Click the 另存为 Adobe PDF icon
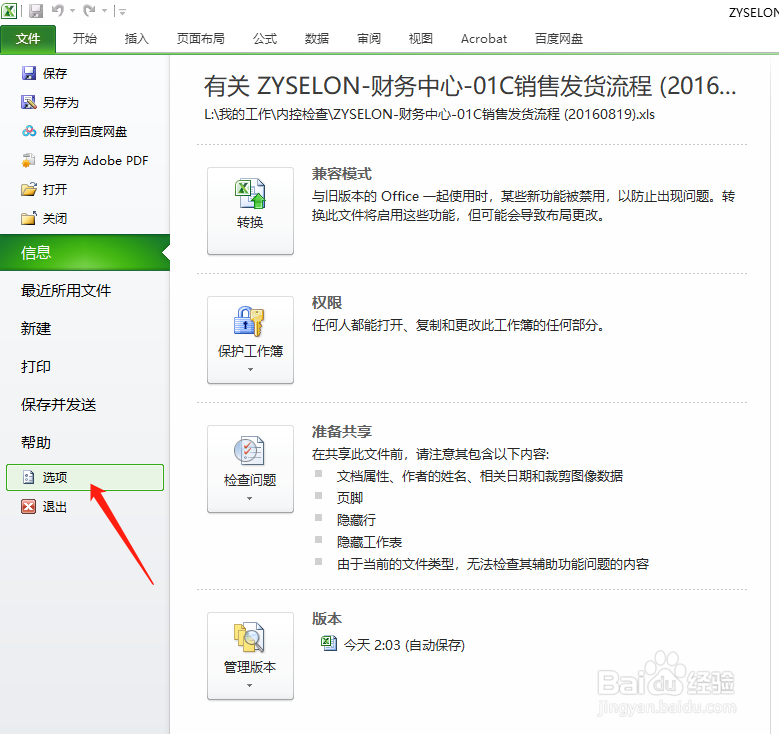Screen dimensions: 779x734 [29, 160]
